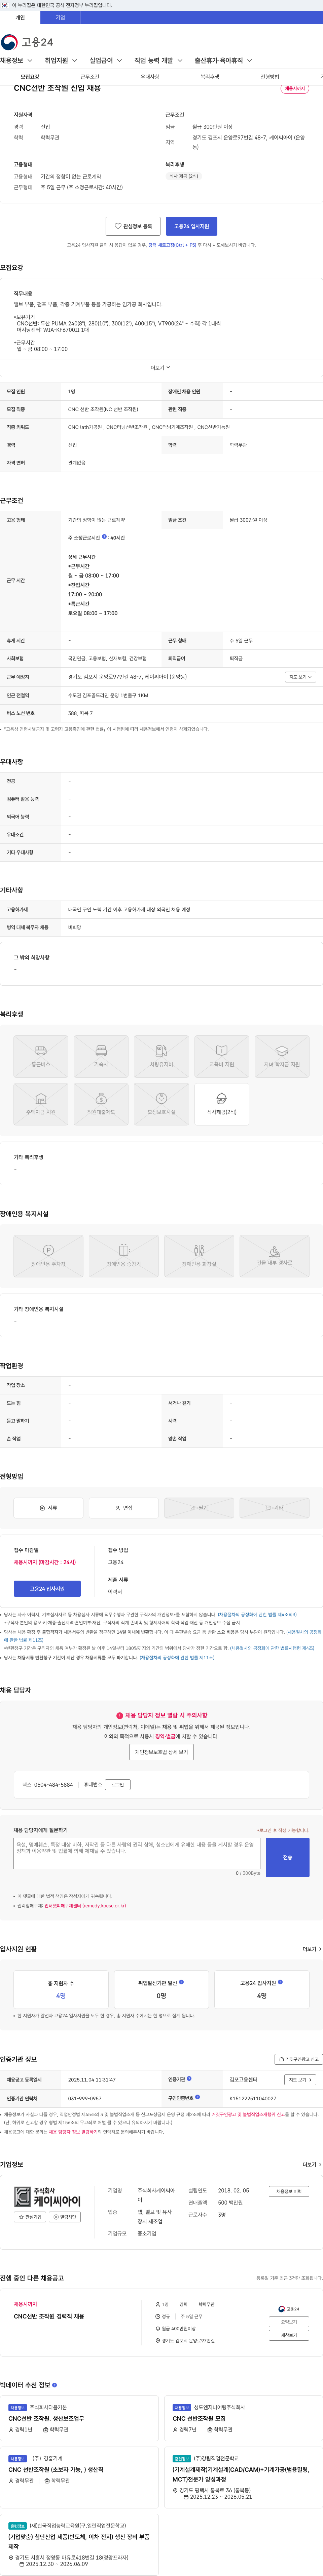Click the 주택자금 지원 welfare icon
323x2576 pixels.
(x=41, y=1104)
